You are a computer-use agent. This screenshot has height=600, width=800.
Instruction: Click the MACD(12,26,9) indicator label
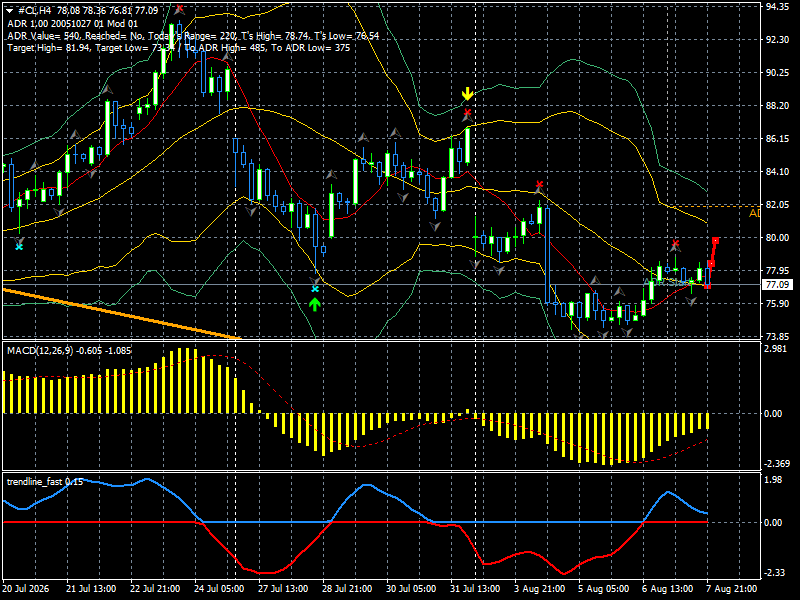pos(69,351)
